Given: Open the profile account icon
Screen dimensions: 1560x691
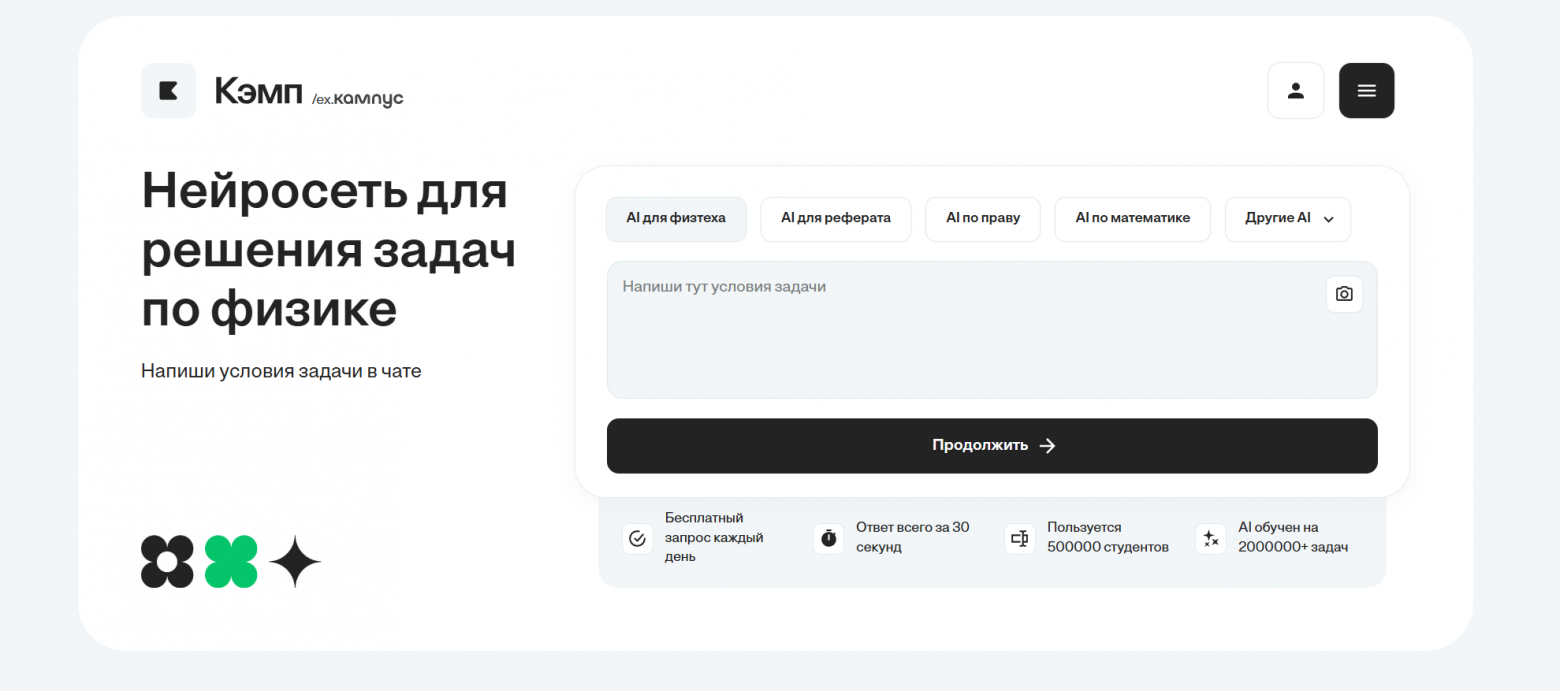Looking at the screenshot, I should click(x=1295, y=90).
